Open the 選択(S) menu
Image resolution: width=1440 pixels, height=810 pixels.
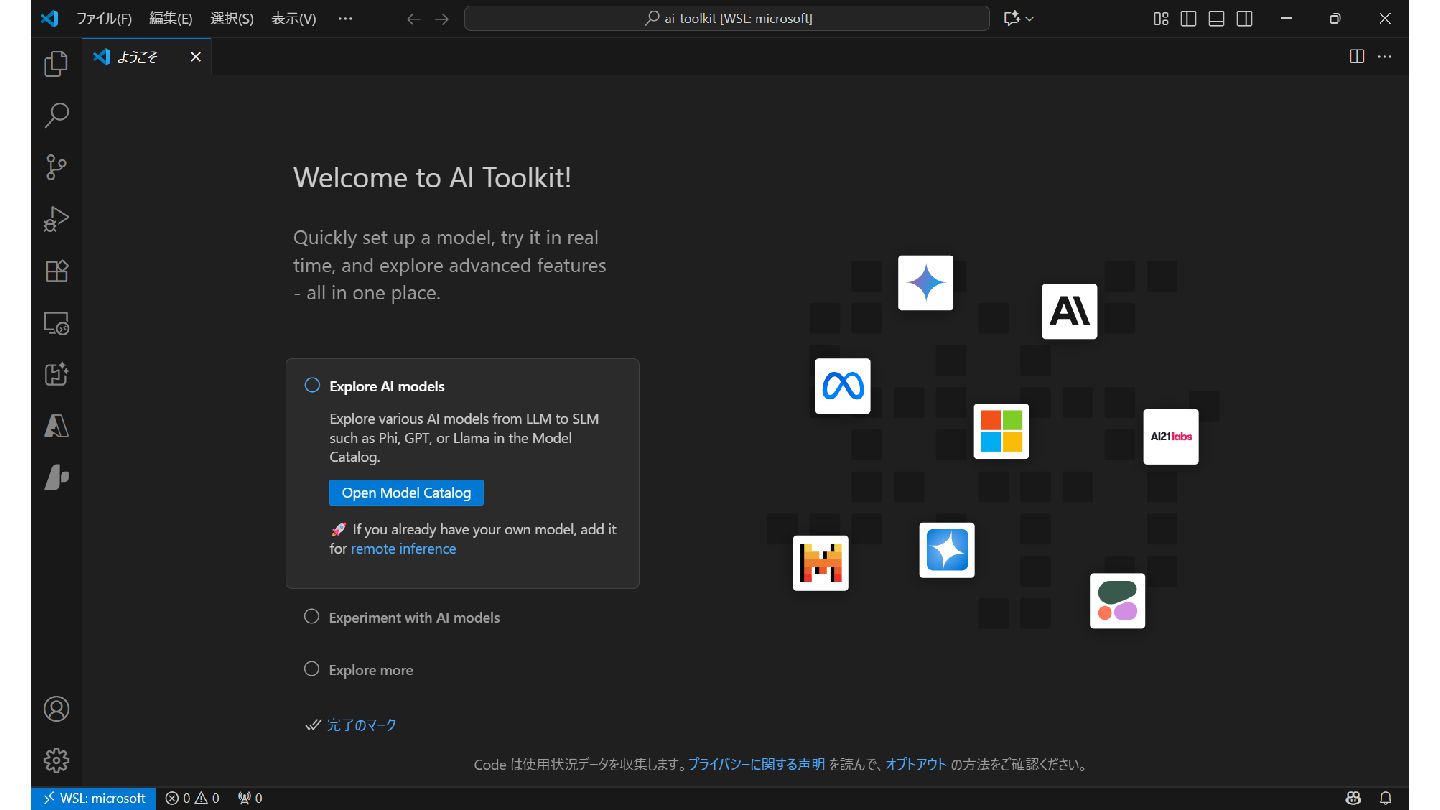click(x=232, y=18)
